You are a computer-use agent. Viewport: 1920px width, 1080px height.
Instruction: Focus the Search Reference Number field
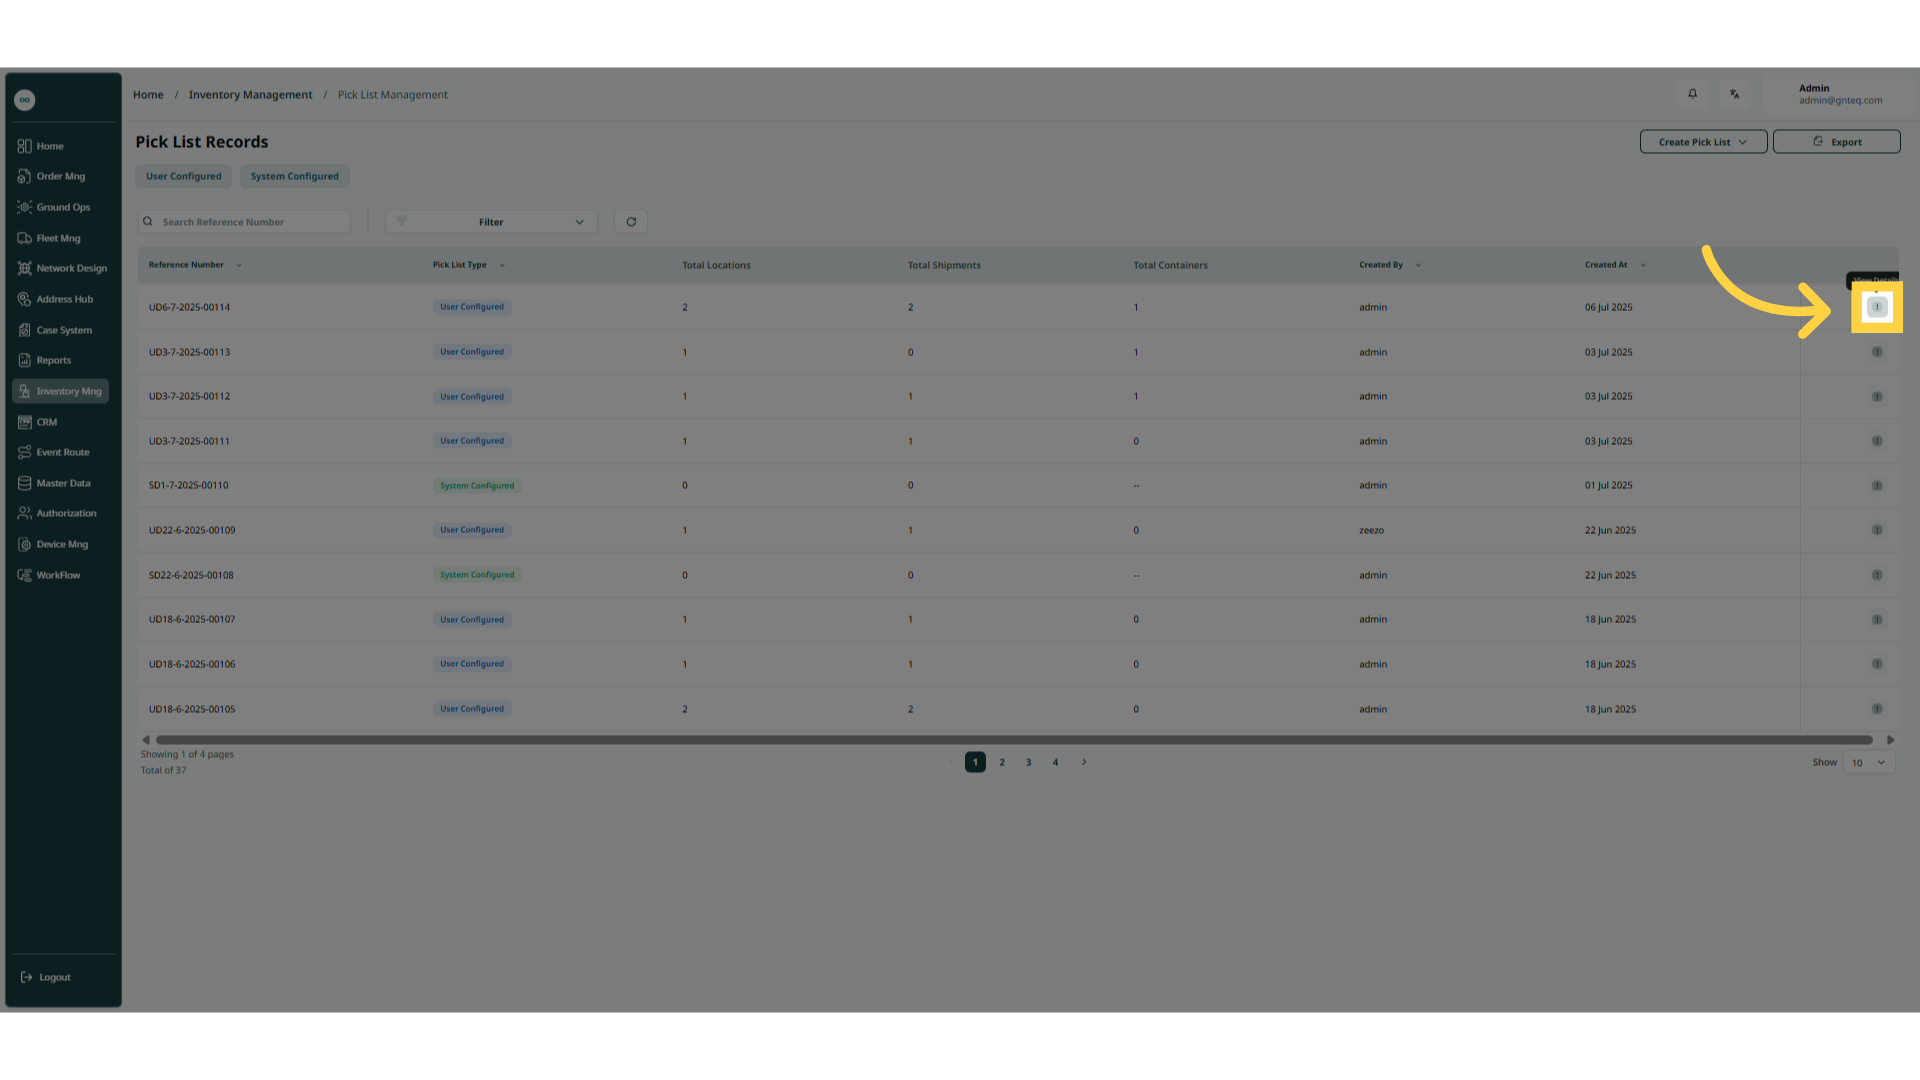[x=244, y=222]
